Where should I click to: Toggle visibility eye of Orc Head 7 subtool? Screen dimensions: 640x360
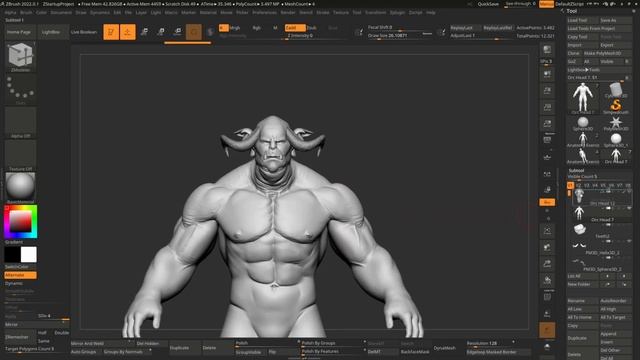629,209
